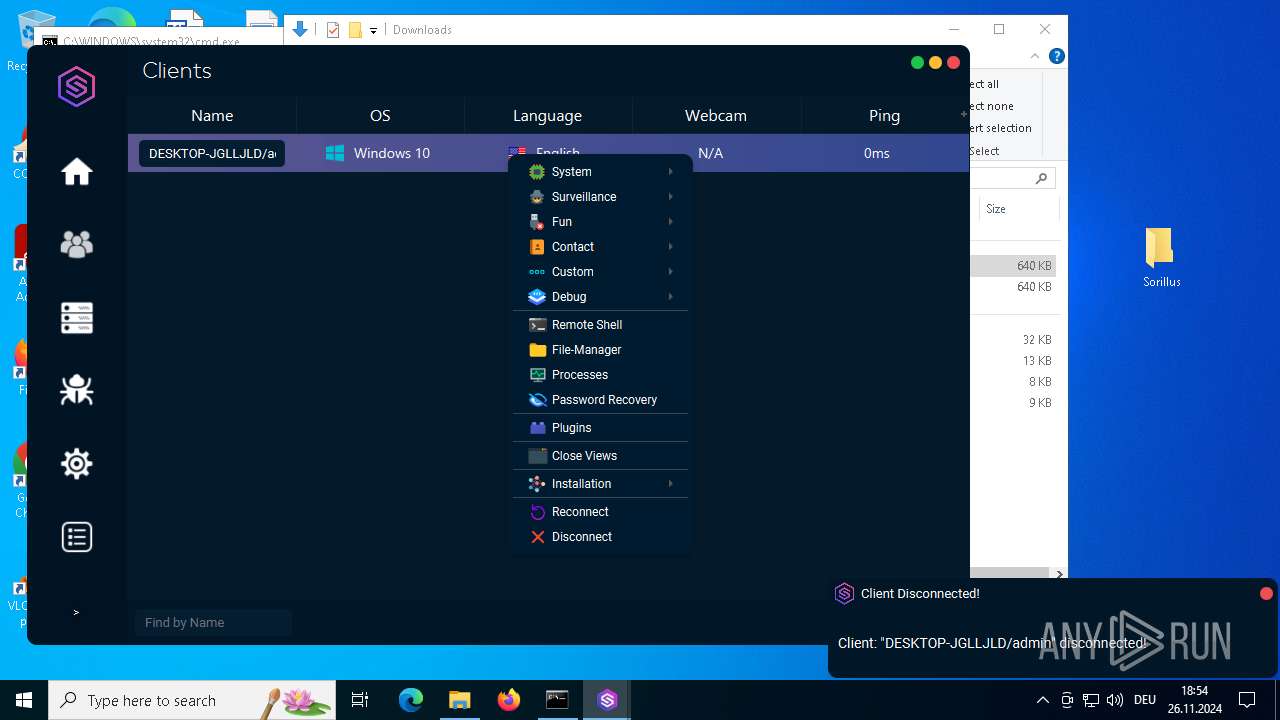Open help icon in Downloads window

click(1056, 56)
